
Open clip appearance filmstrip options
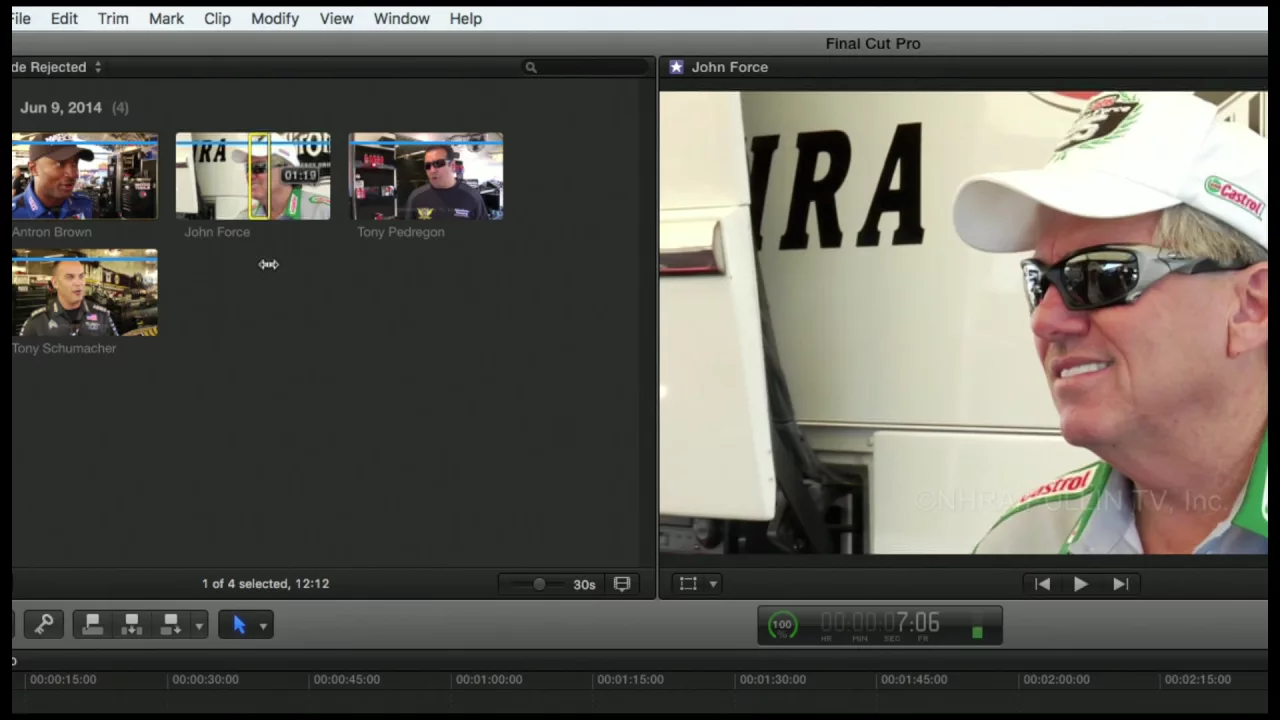tap(622, 584)
